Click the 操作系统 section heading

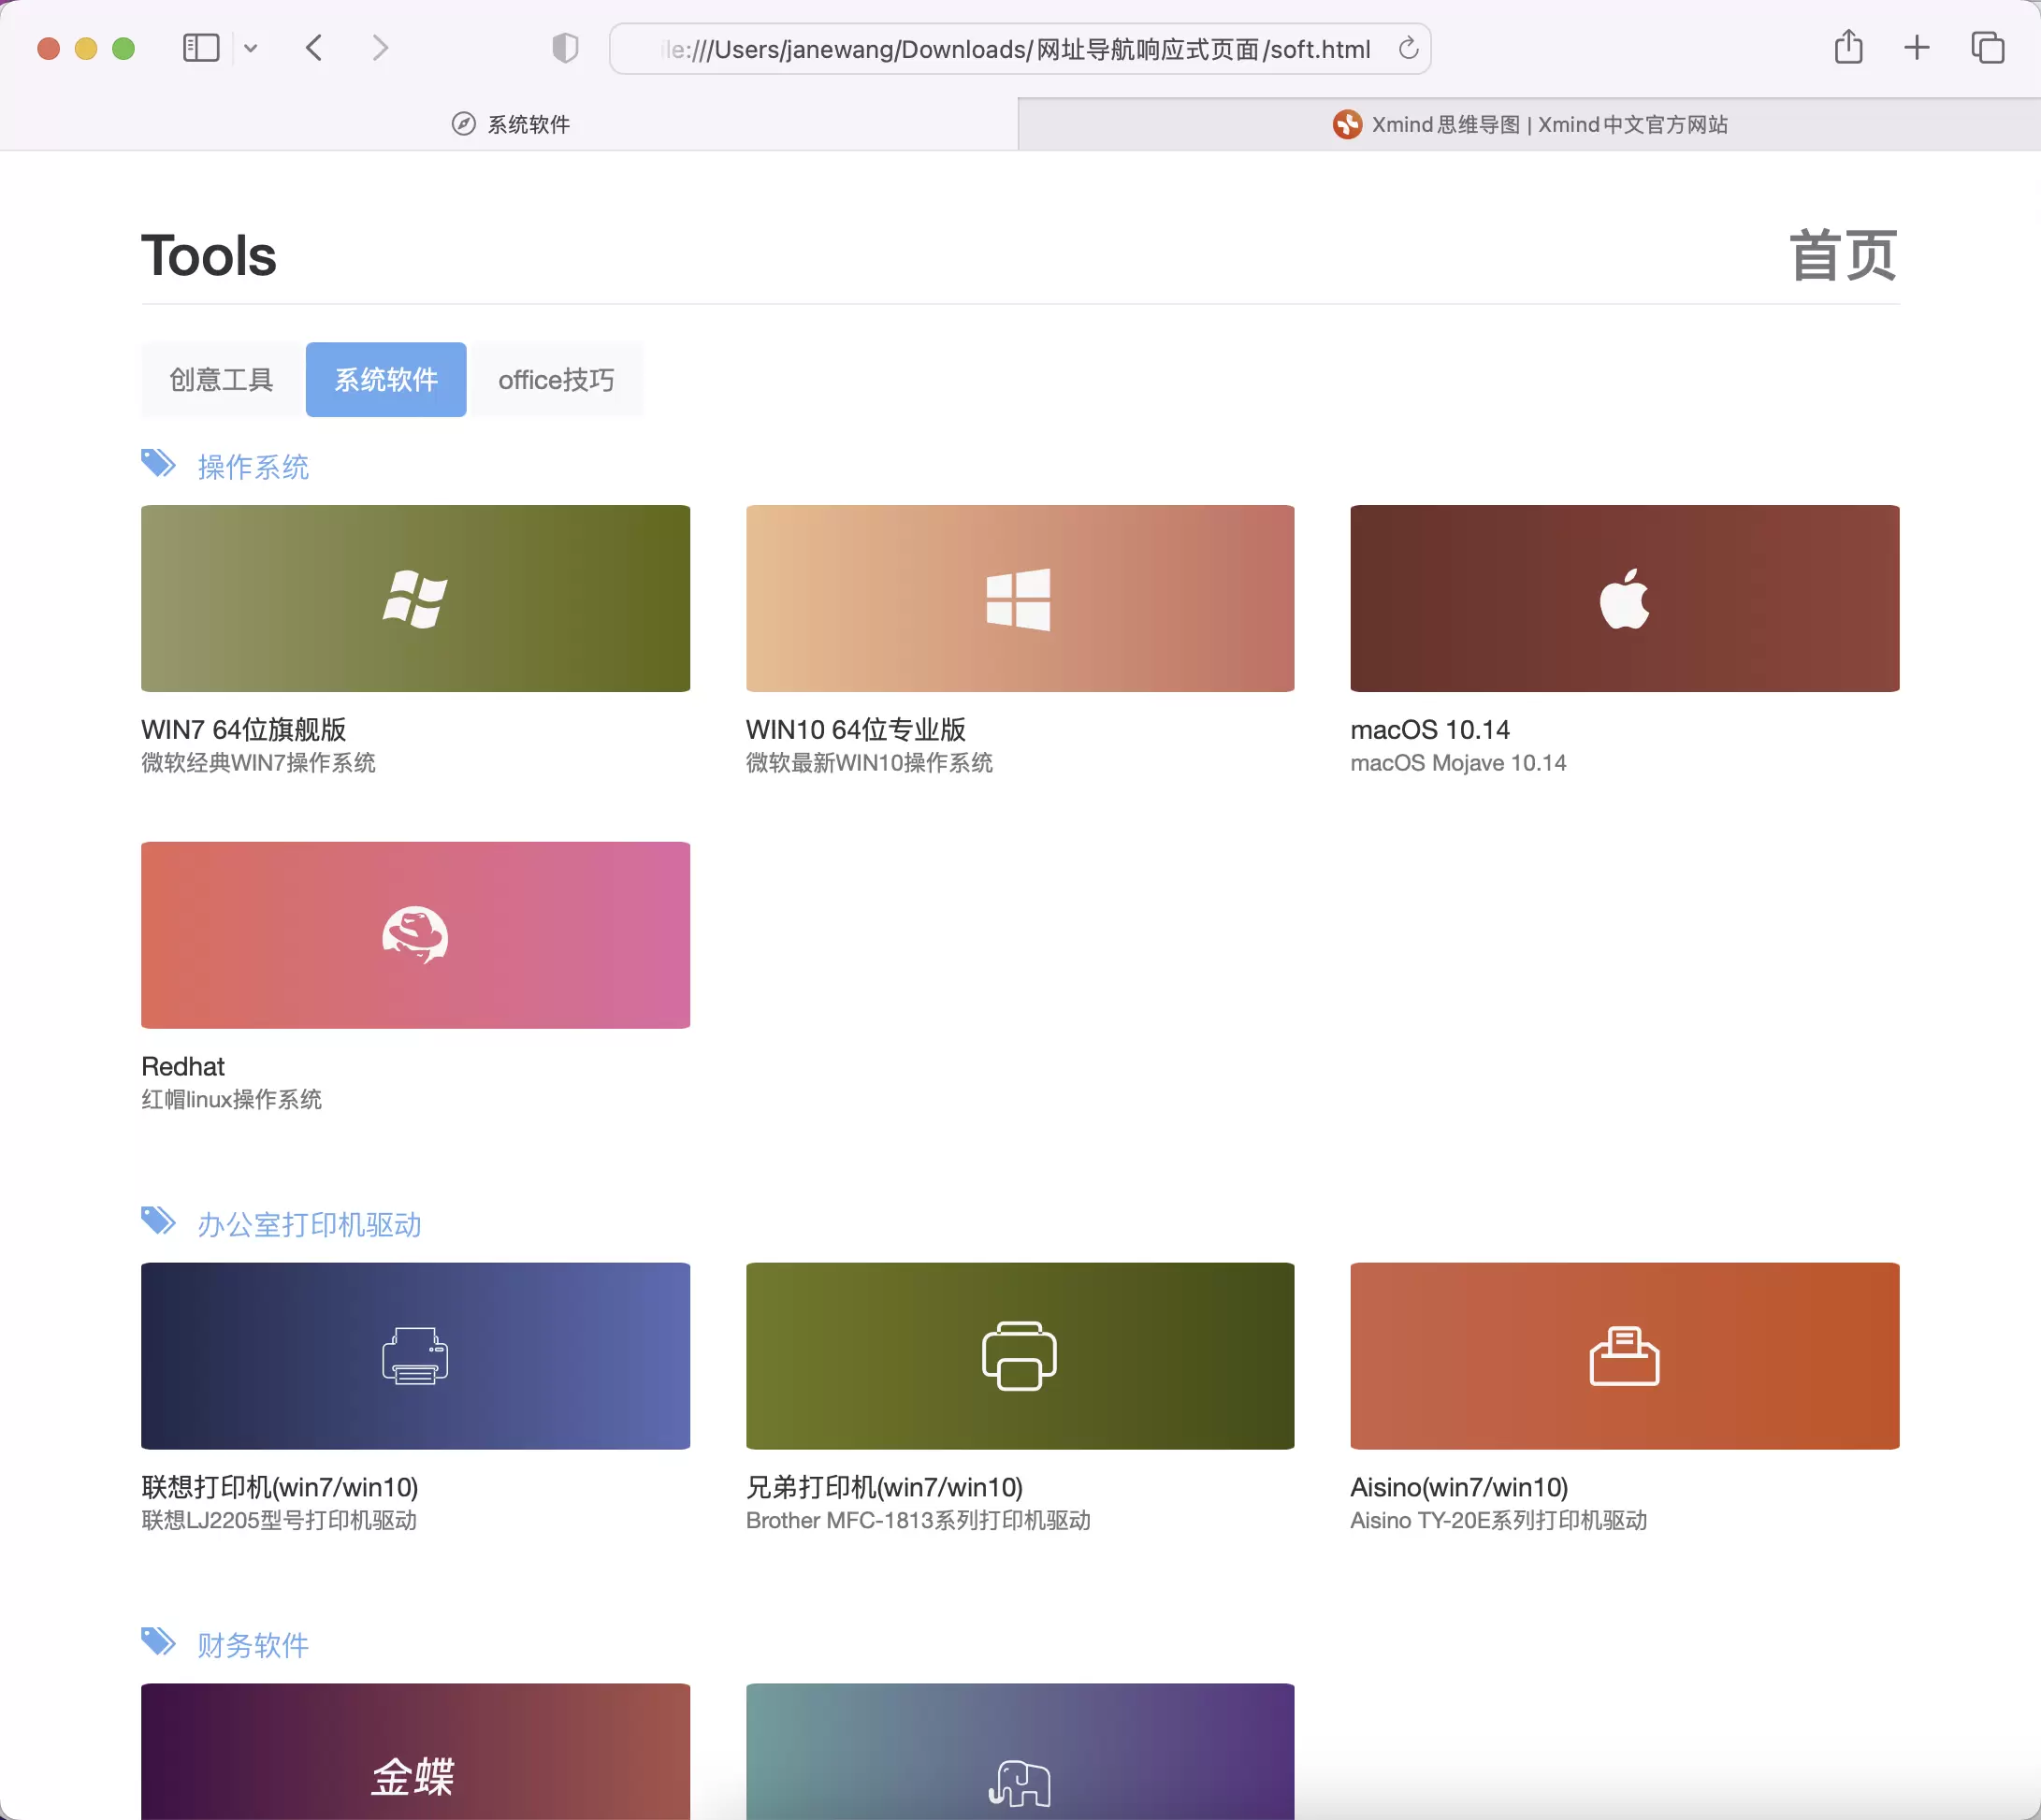[x=253, y=467]
